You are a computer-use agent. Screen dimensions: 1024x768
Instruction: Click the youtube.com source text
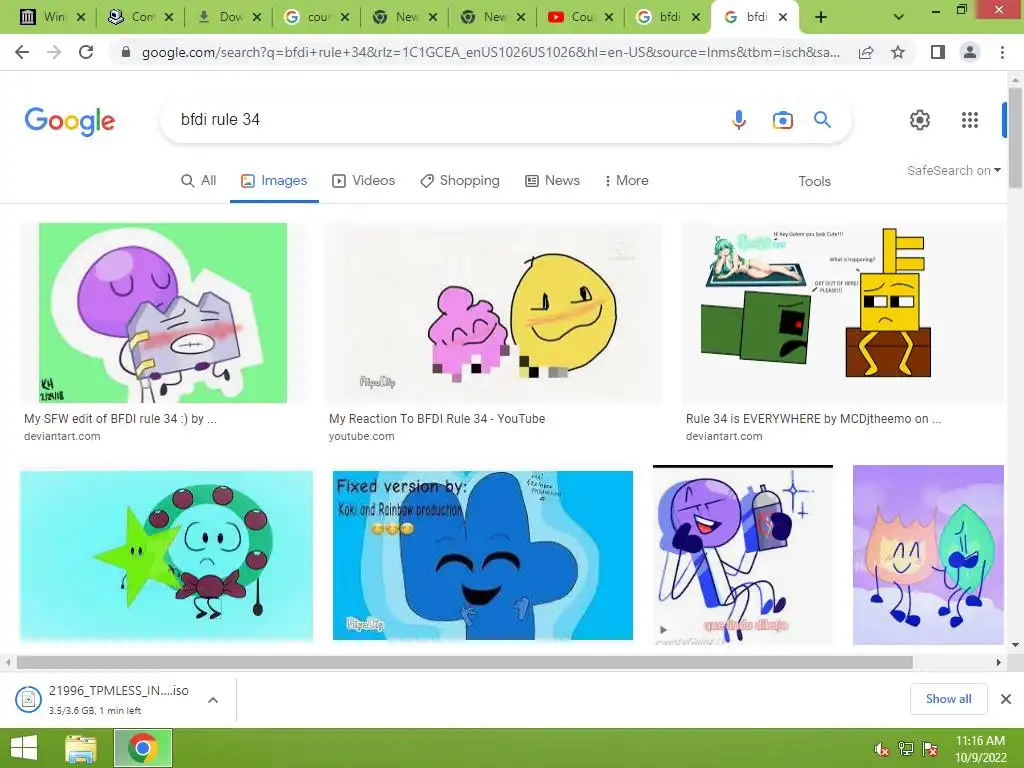tap(361, 436)
